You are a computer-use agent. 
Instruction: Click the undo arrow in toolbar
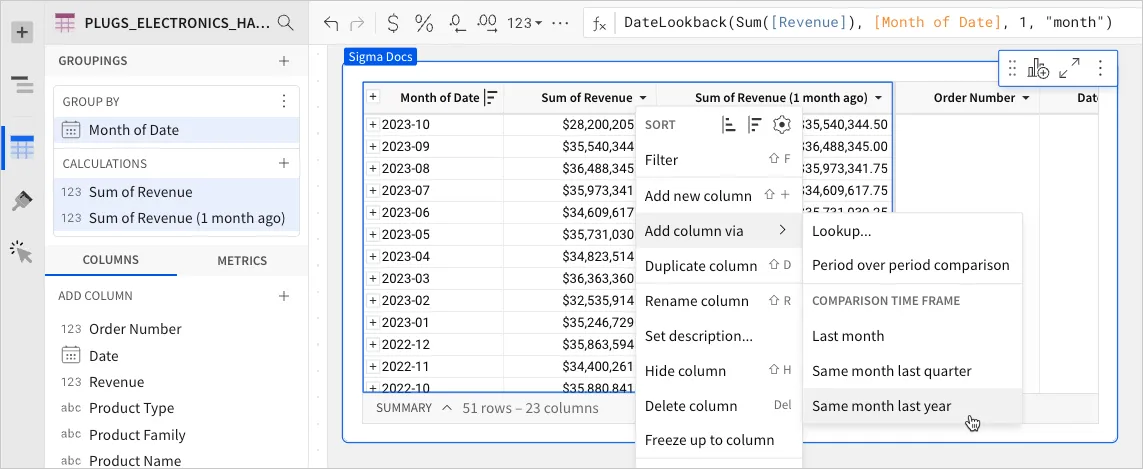point(331,24)
